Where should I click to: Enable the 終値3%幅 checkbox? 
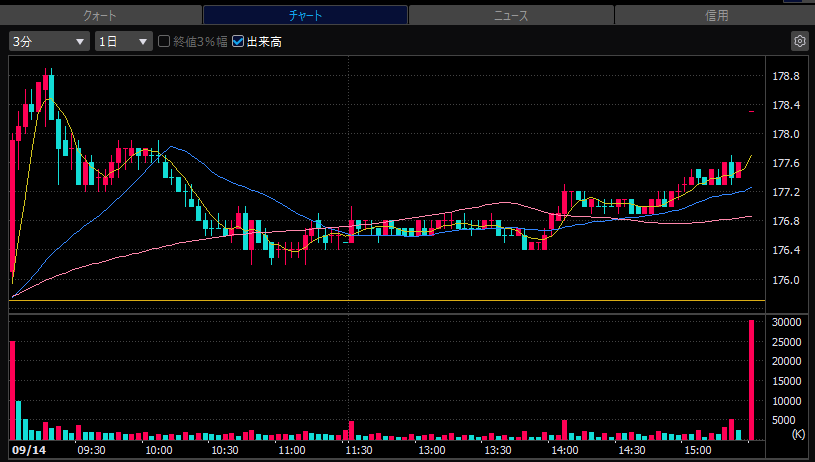coord(164,41)
